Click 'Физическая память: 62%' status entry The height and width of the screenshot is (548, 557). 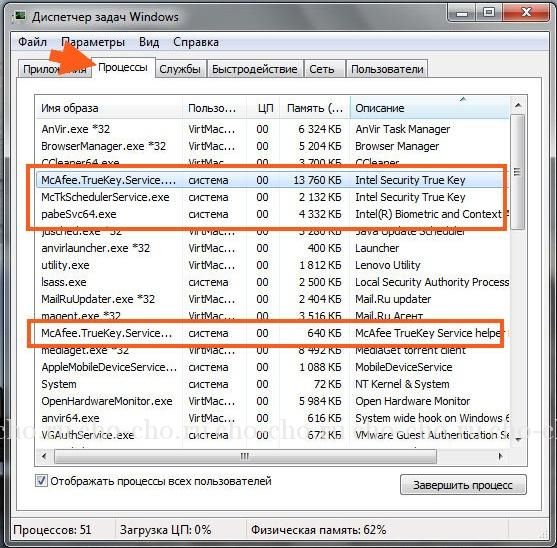coord(319,530)
